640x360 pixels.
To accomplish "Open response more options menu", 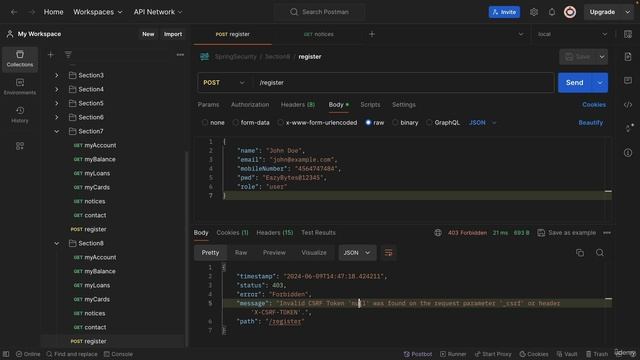I will click(607, 233).
